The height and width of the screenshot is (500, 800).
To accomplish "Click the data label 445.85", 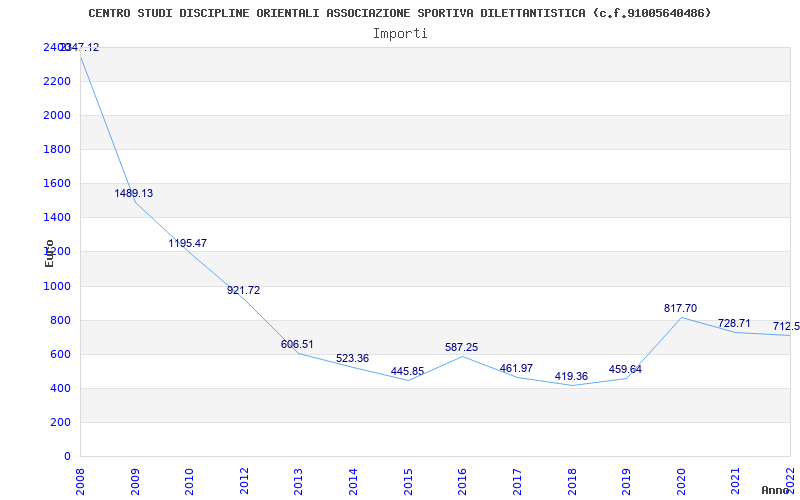I will point(407,371).
